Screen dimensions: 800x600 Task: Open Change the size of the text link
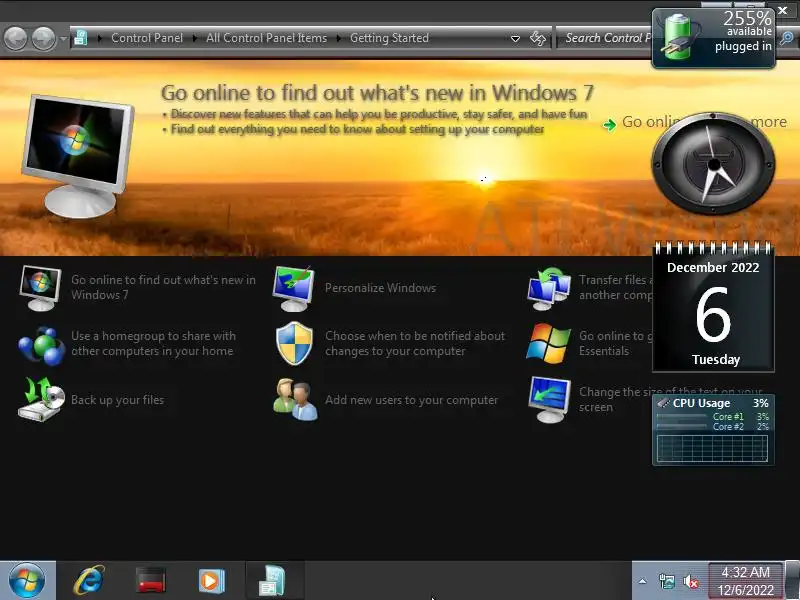(615, 399)
